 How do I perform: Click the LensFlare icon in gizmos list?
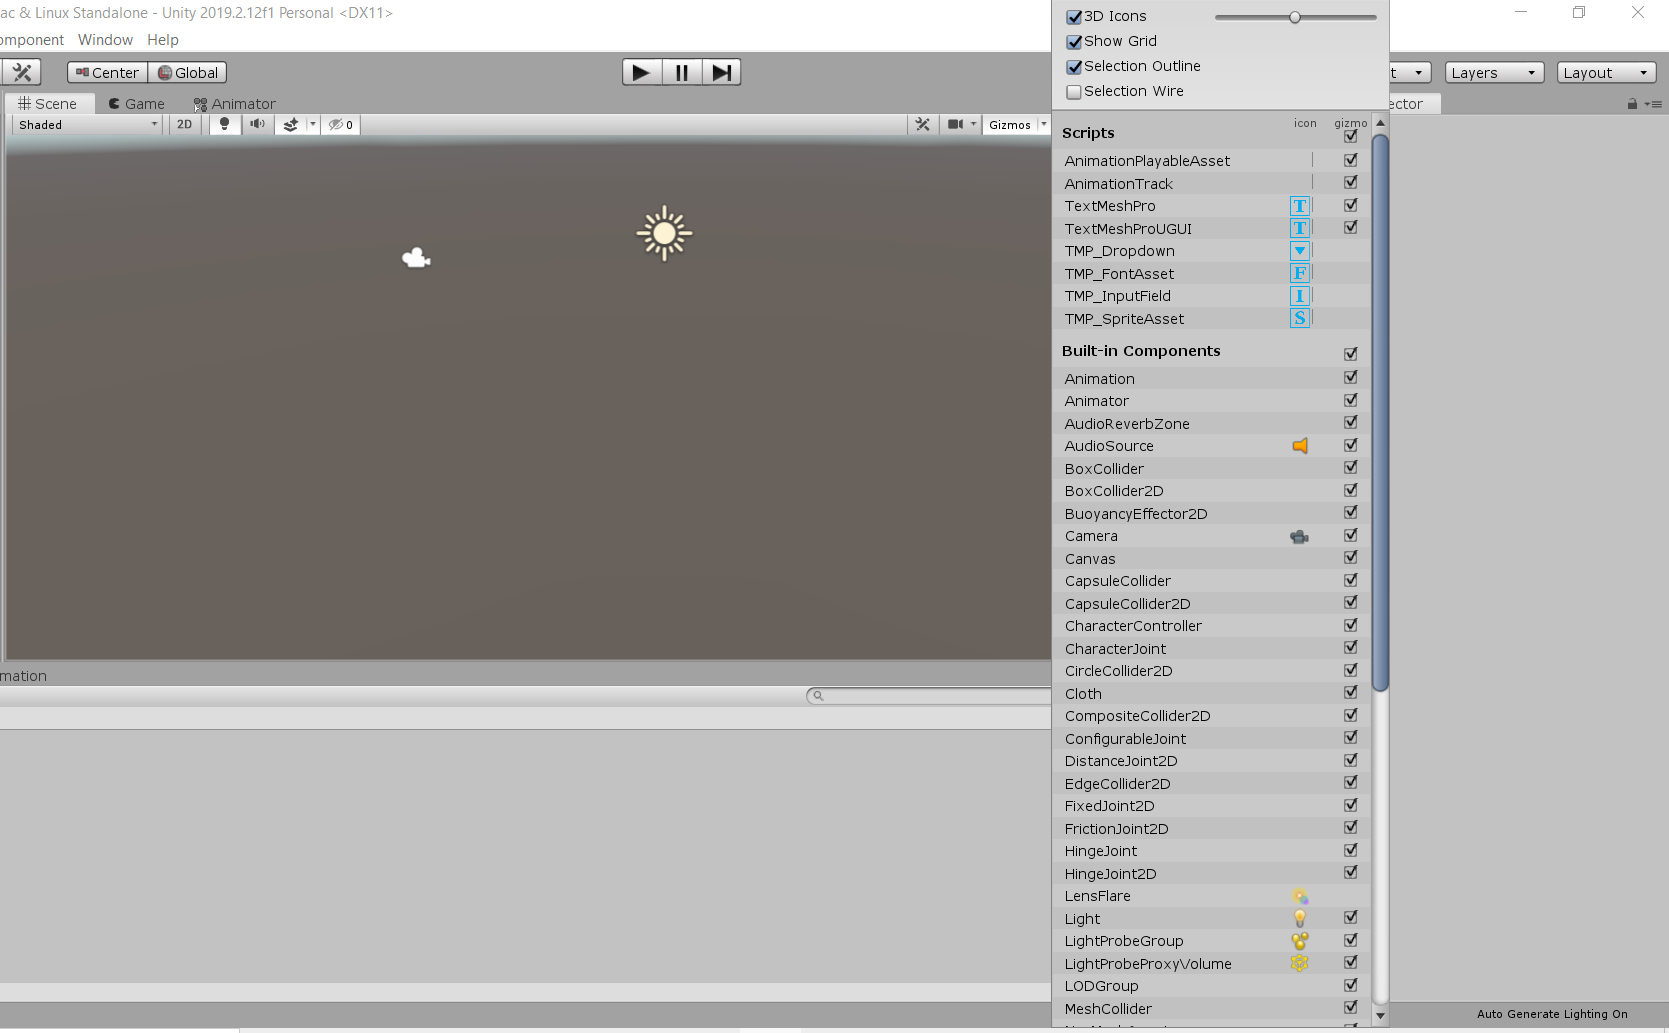click(1299, 896)
